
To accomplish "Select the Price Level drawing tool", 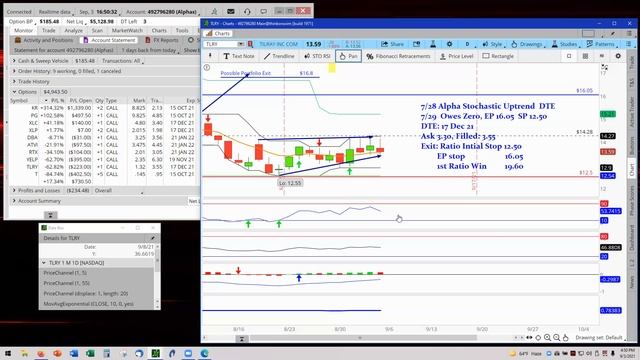I will tap(457, 56).
